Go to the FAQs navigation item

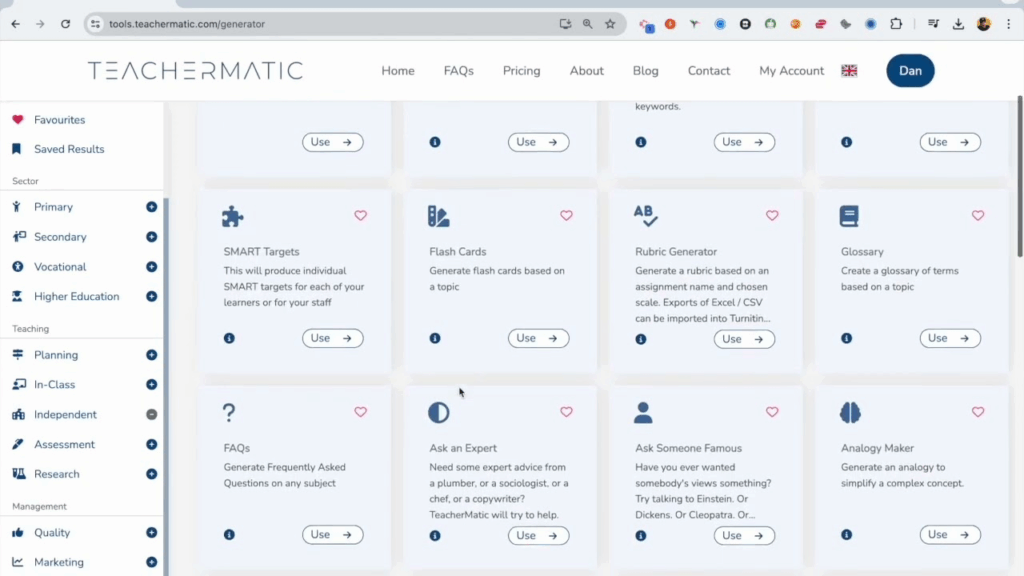click(458, 71)
